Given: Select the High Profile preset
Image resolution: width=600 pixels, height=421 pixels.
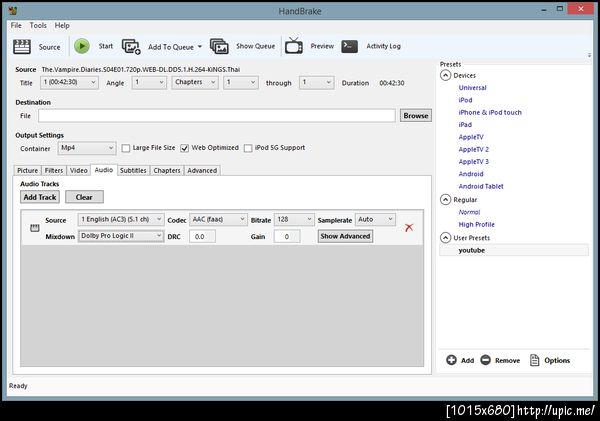Looking at the screenshot, I should click(x=476, y=224).
